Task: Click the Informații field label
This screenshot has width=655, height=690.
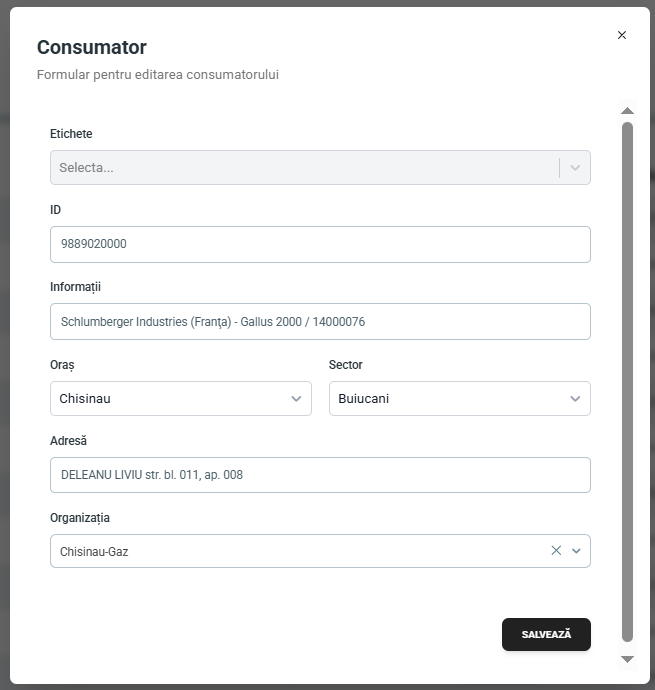Action: coord(76,287)
